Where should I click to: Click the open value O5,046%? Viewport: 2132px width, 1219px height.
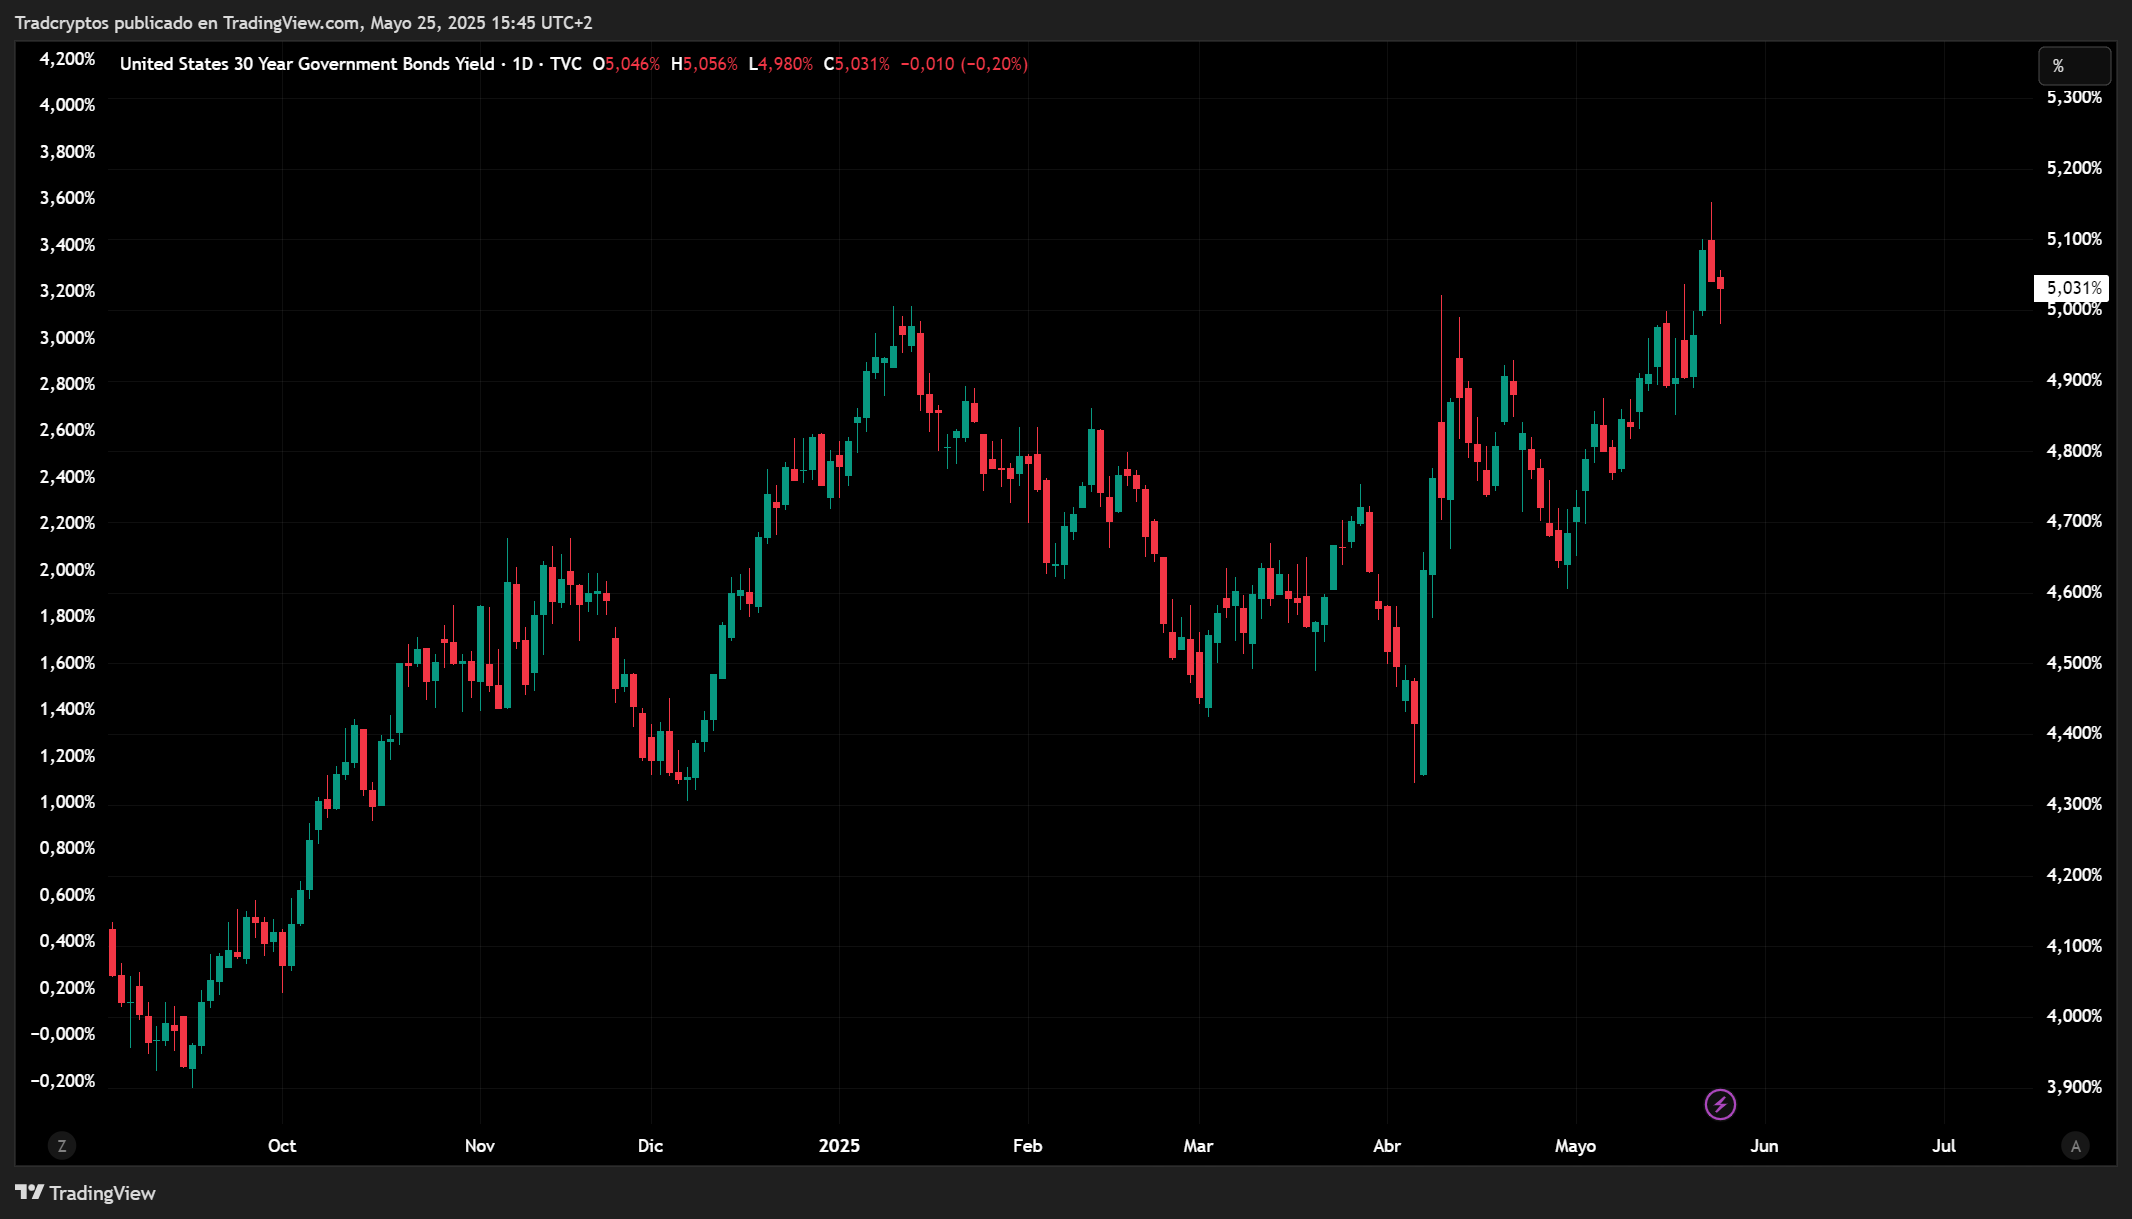pos(626,64)
